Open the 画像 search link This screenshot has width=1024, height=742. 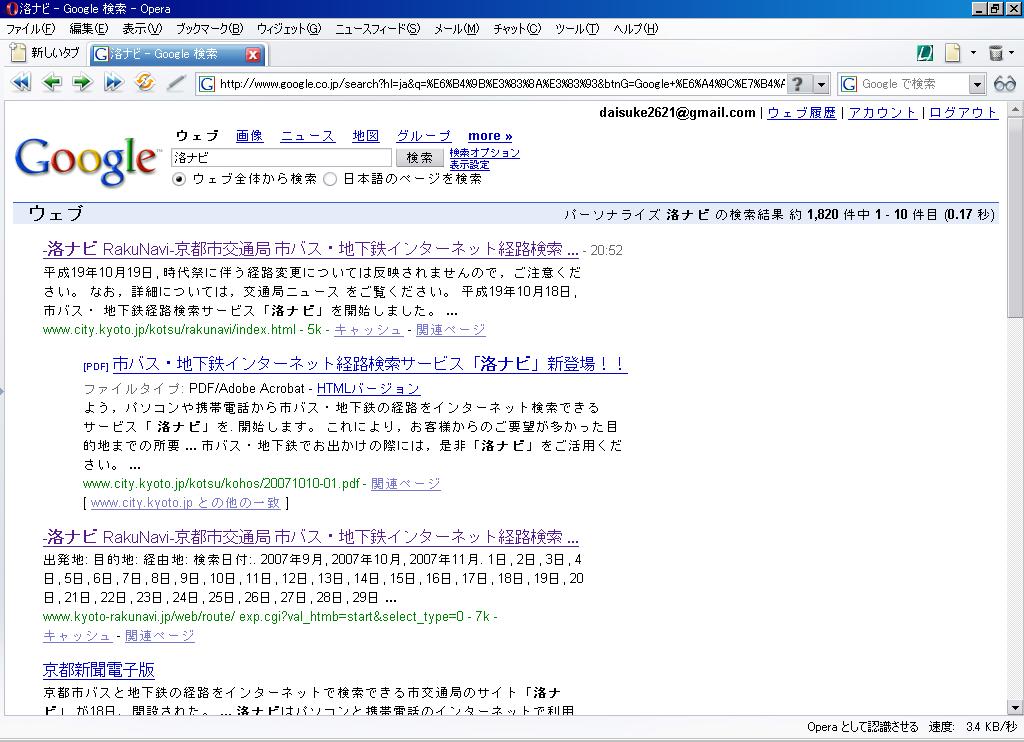click(x=249, y=136)
